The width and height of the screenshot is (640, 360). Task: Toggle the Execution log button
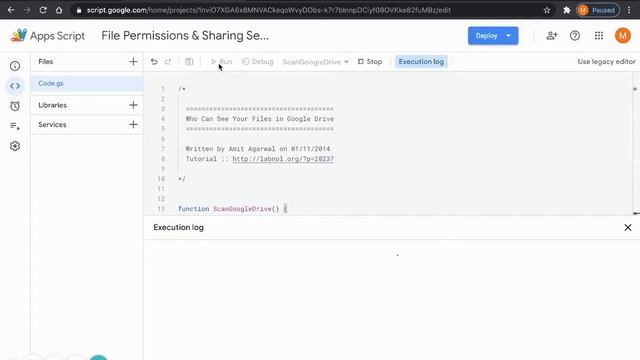click(421, 62)
